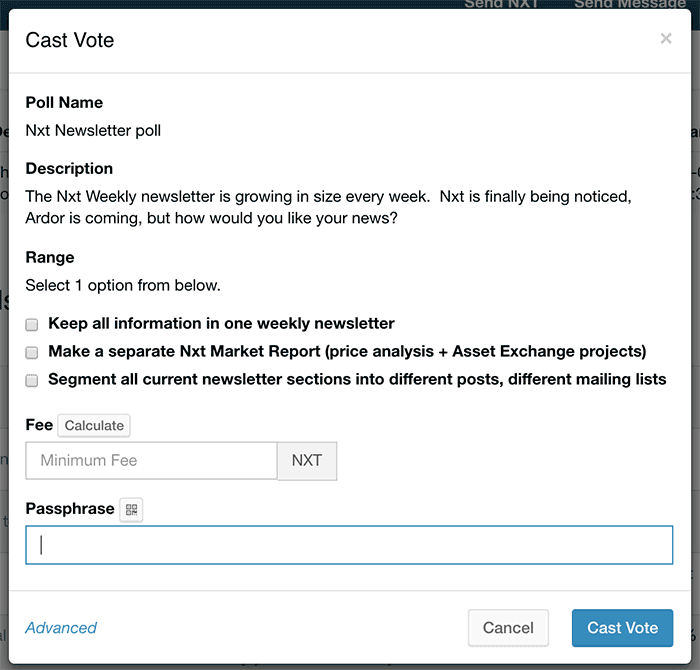Check 'Segment all current newsletter sections' option
700x670 pixels.
32,380
